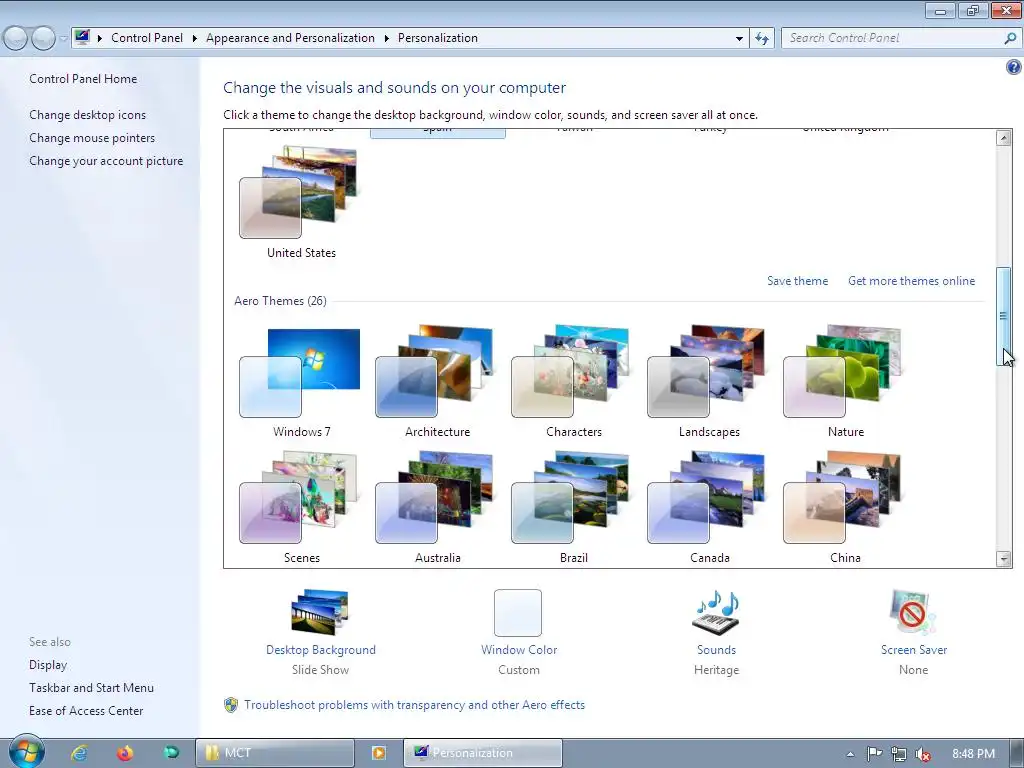Select the Characters theme
This screenshot has height=768, width=1024.
point(573,371)
